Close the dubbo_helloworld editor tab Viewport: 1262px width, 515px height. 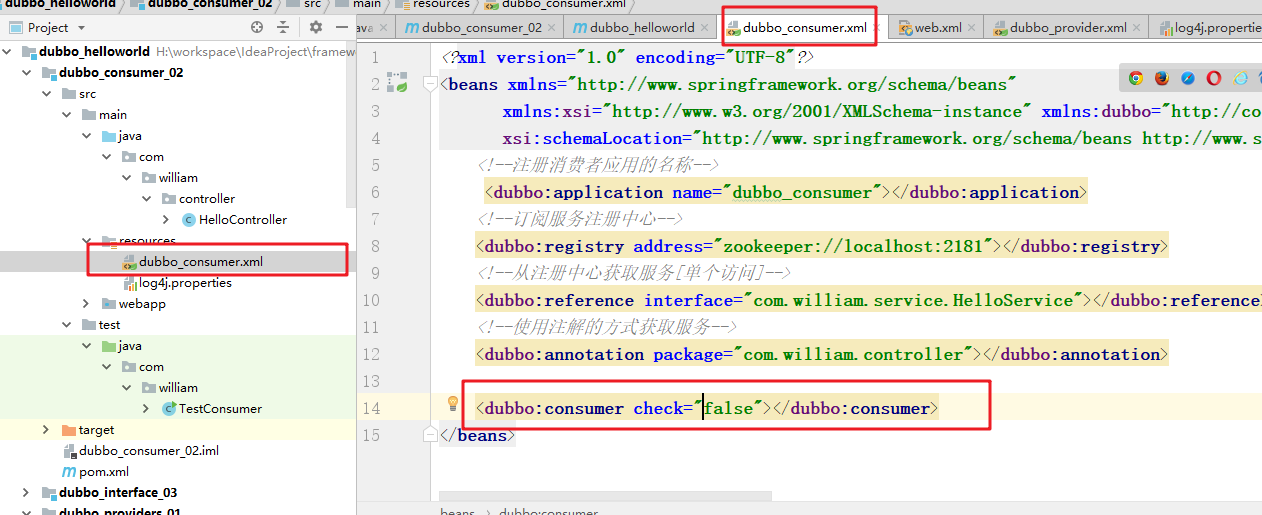(x=706, y=28)
